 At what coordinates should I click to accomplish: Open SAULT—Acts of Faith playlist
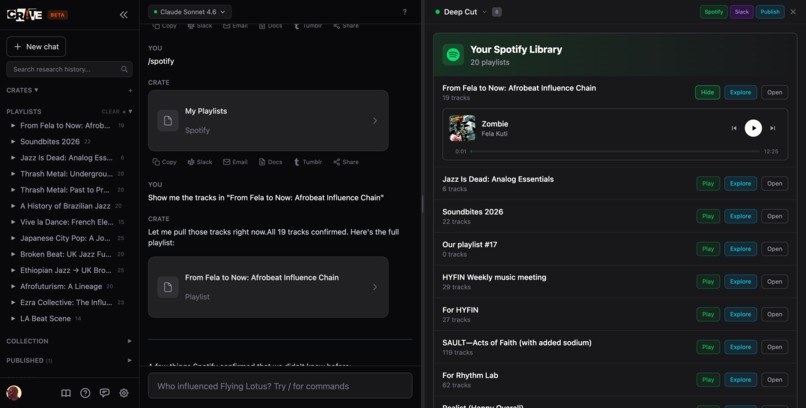(x=775, y=347)
